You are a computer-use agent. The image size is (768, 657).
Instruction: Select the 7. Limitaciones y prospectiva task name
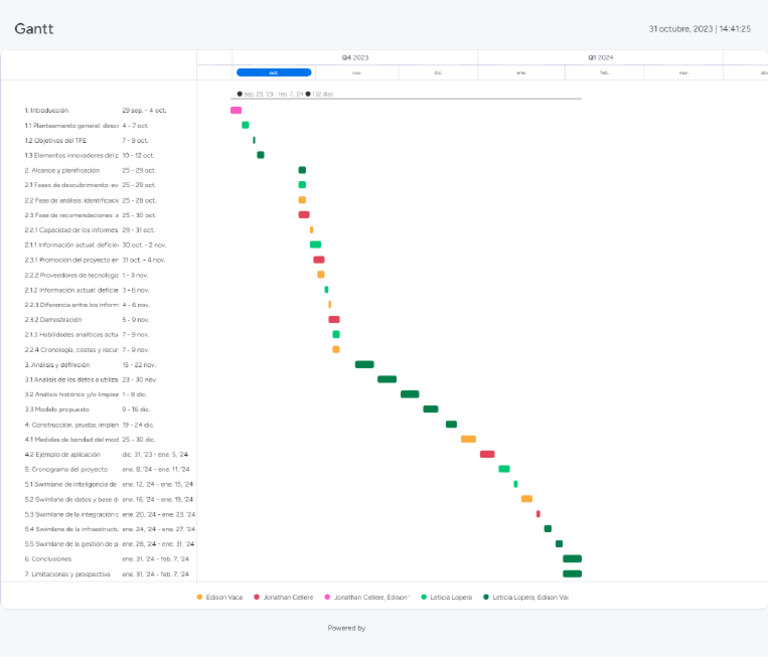click(x=68, y=574)
